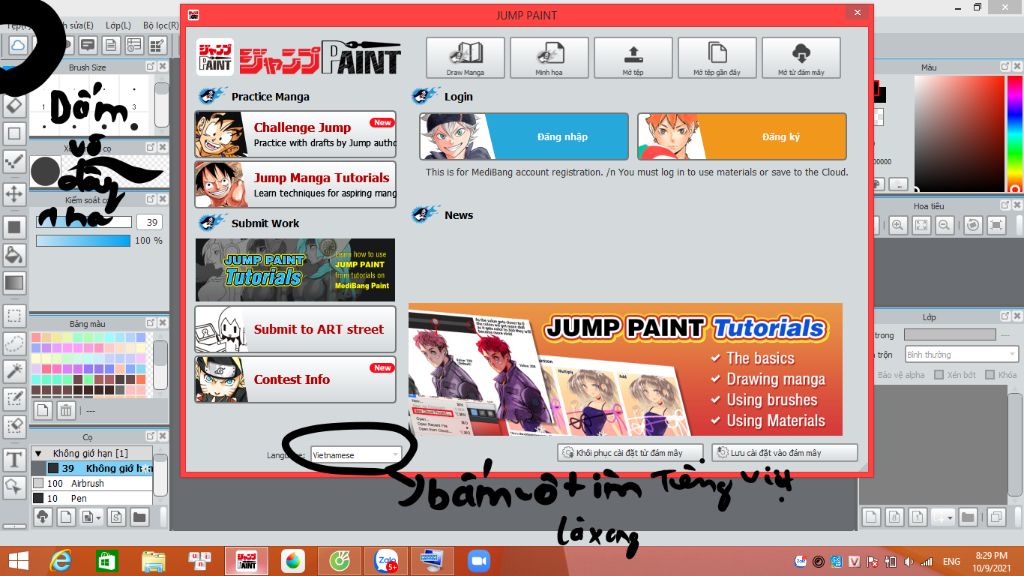Image resolution: width=1024 pixels, height=576 pixels.
Task: Select the Text tool
Action: (14, 460)
